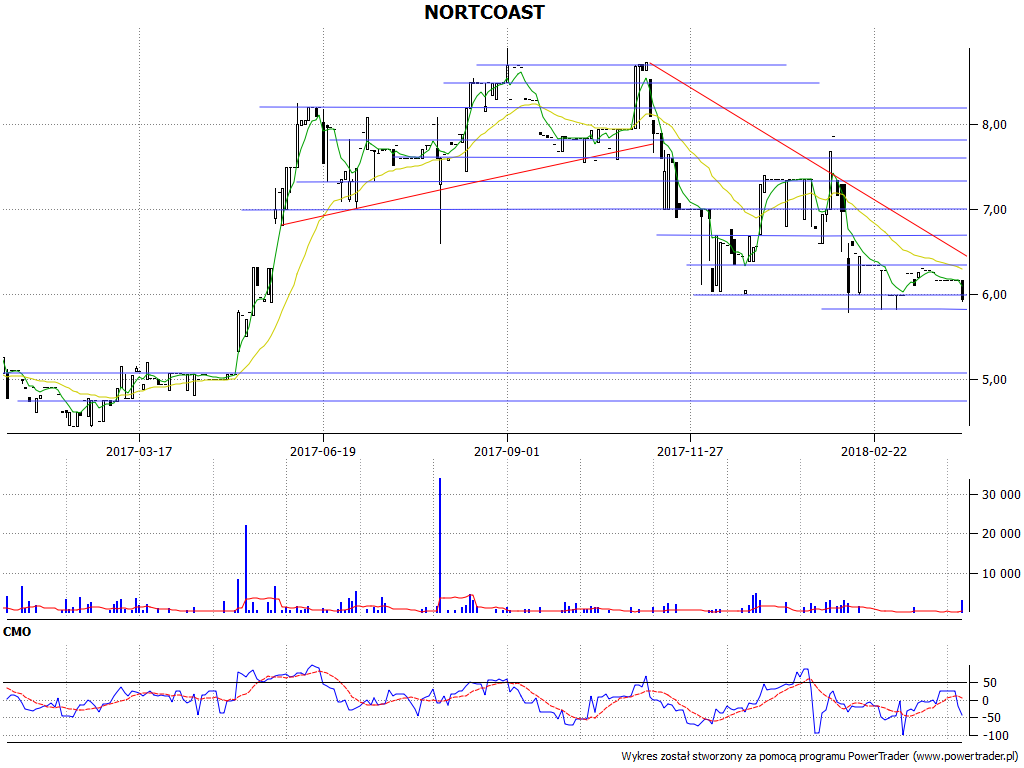Image resolution: width=1024 pixels, height=768 pixels.
Task: Click the 2017-03-17 date label
Action: (x=139, y=451)
